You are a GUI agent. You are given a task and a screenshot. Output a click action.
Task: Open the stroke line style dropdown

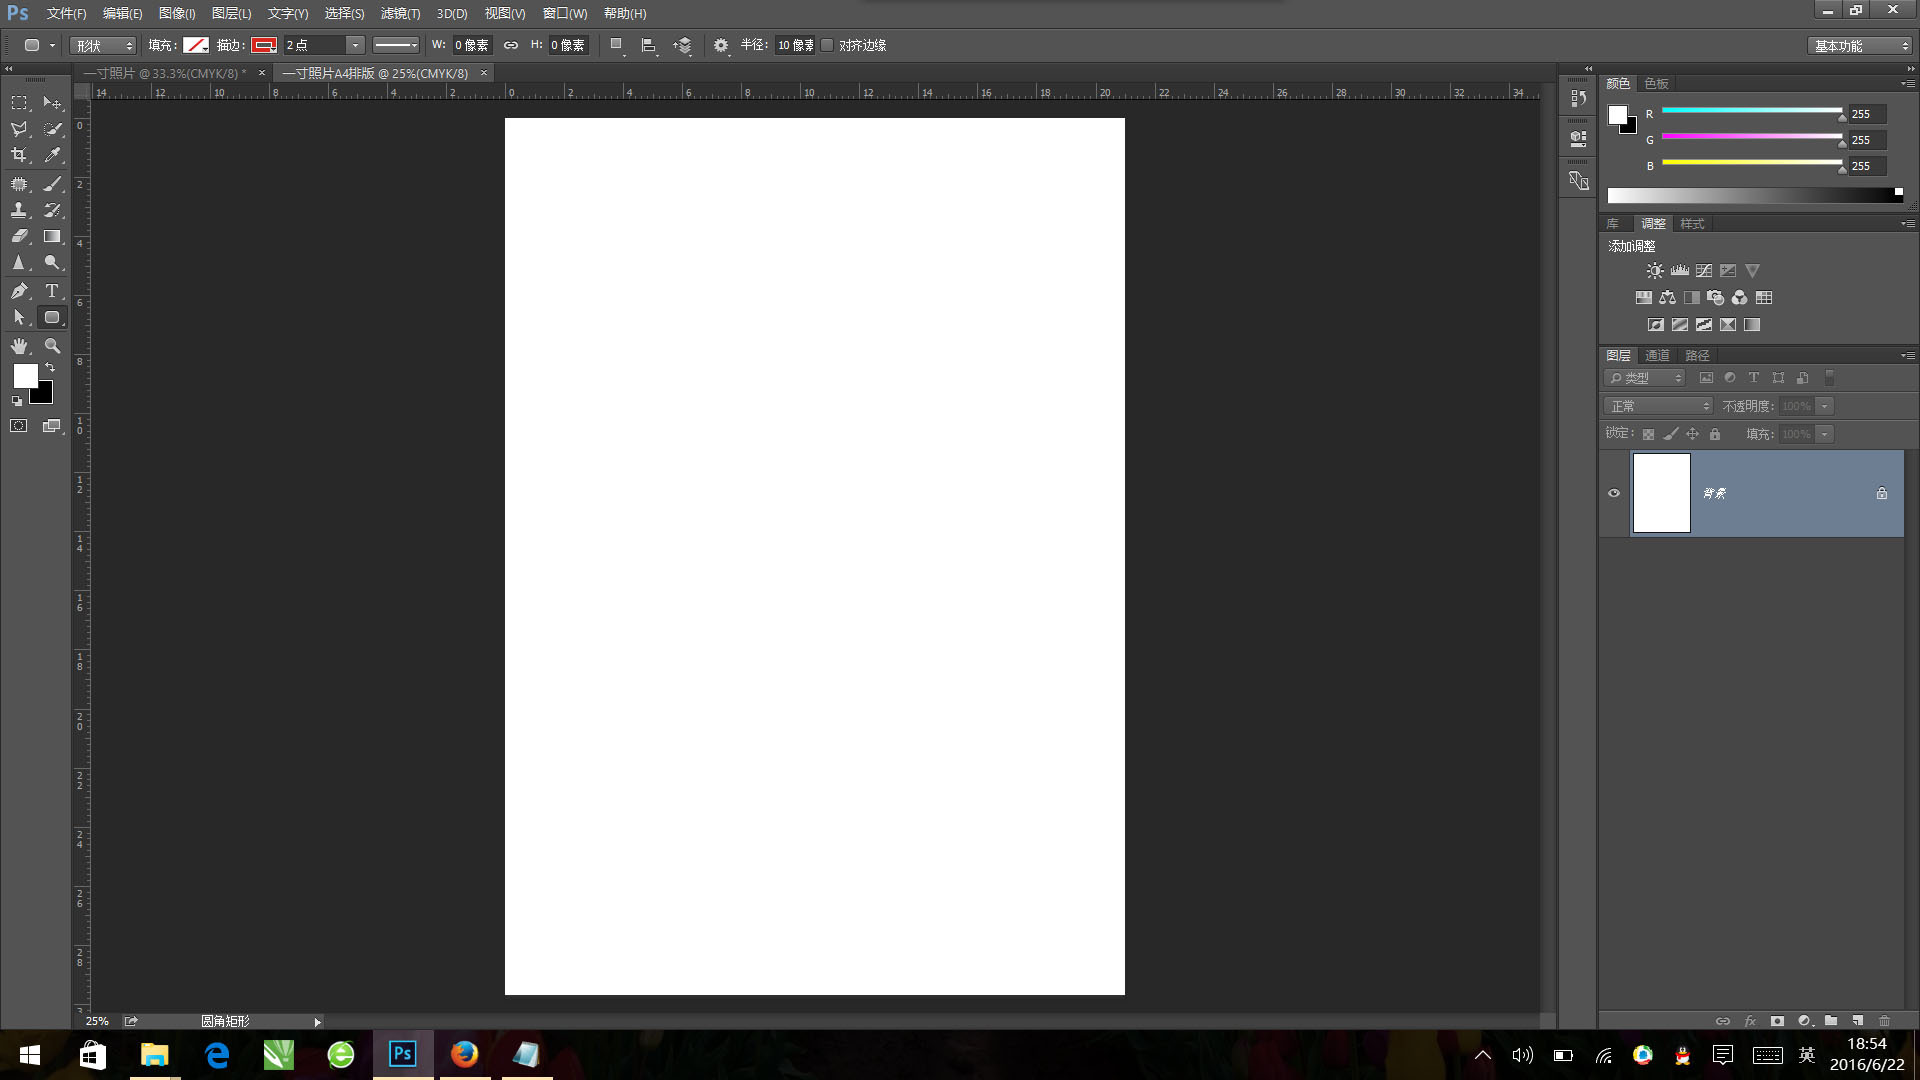point(396,45)
